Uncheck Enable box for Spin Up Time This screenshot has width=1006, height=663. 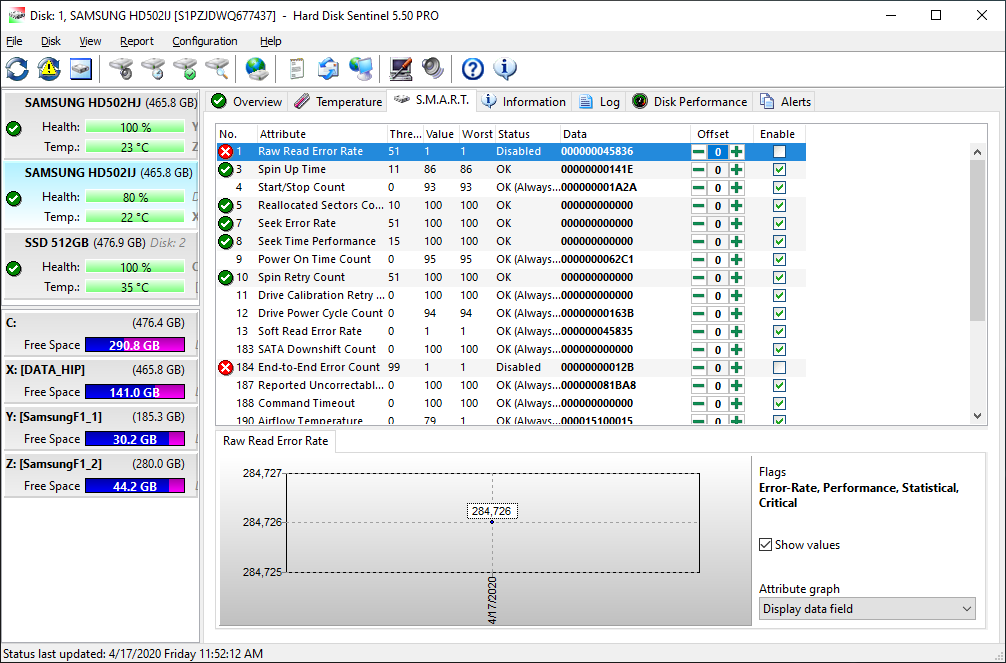[x=779, y=169]
